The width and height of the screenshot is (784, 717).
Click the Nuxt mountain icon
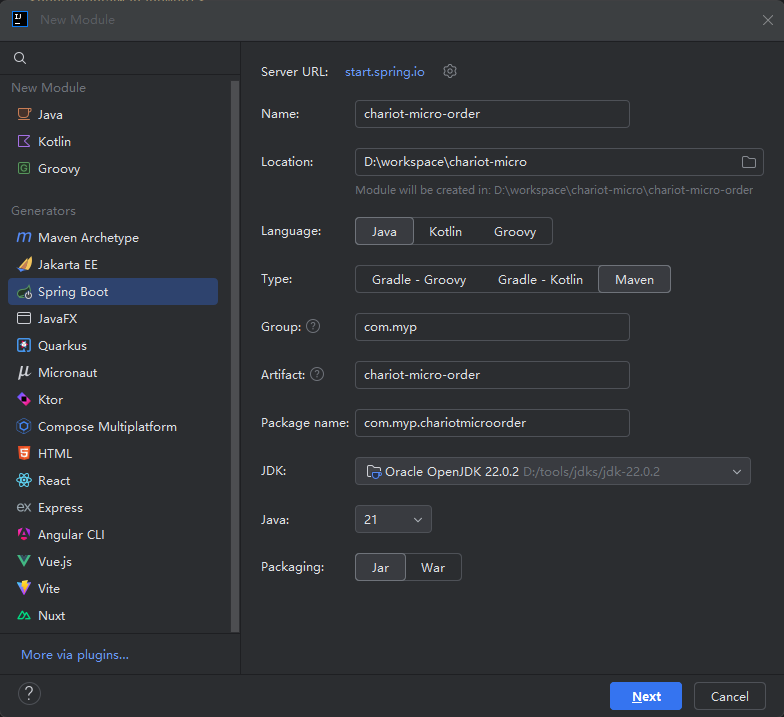[24, 615]
